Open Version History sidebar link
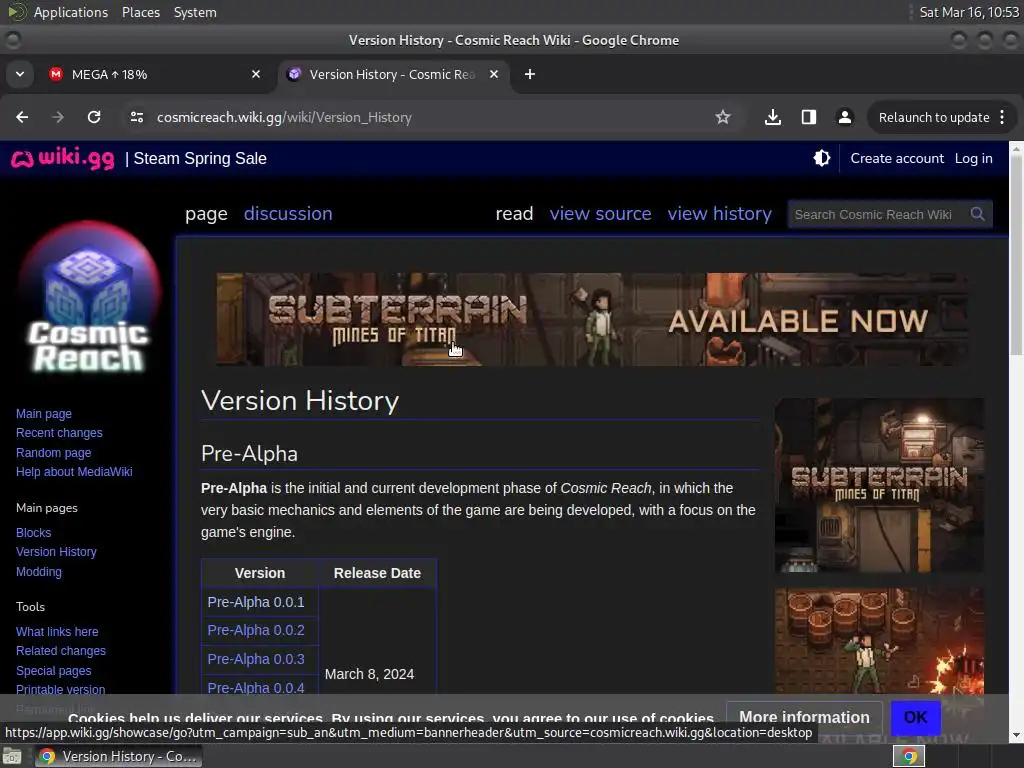 tap(56, 552)
